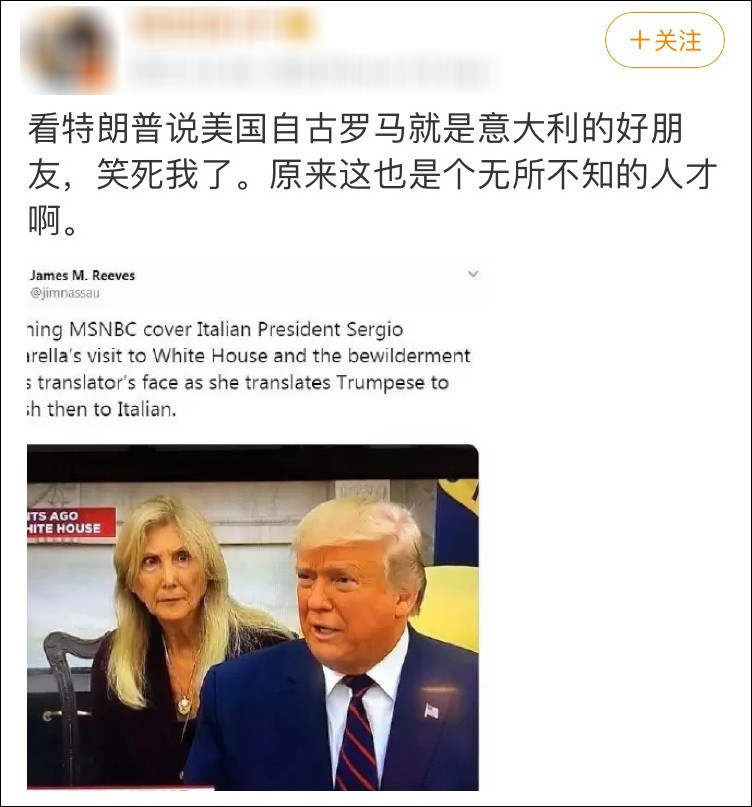Click the blurred timestamp line under the username
This screenshot has width=752, height=807.
coord(314,71)
